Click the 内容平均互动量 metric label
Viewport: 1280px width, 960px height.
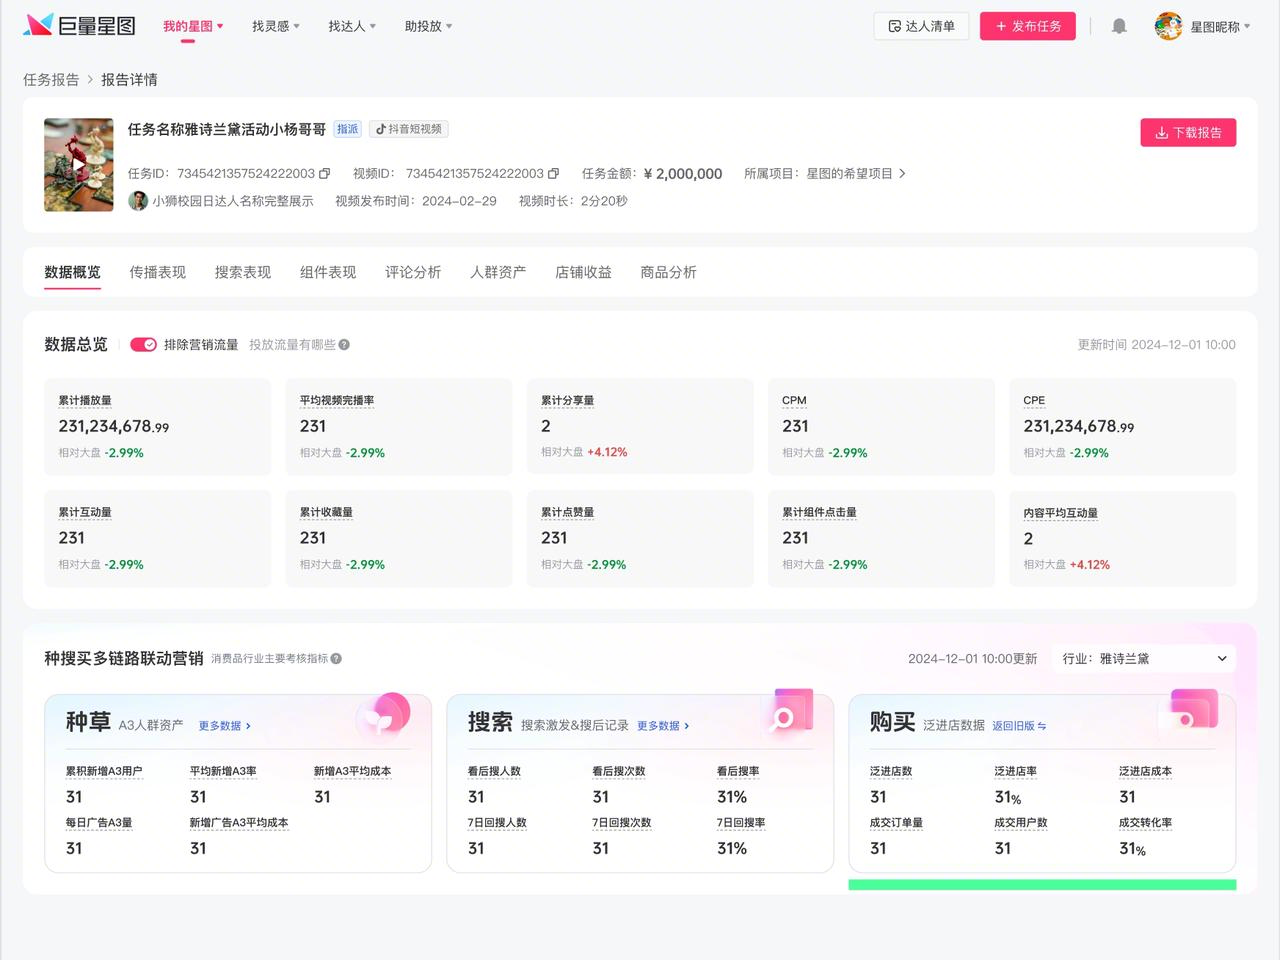tap(1060, 514)
